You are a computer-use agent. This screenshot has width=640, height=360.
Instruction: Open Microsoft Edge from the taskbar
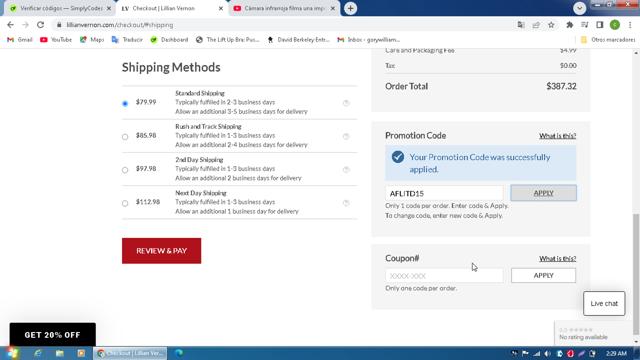179,353
